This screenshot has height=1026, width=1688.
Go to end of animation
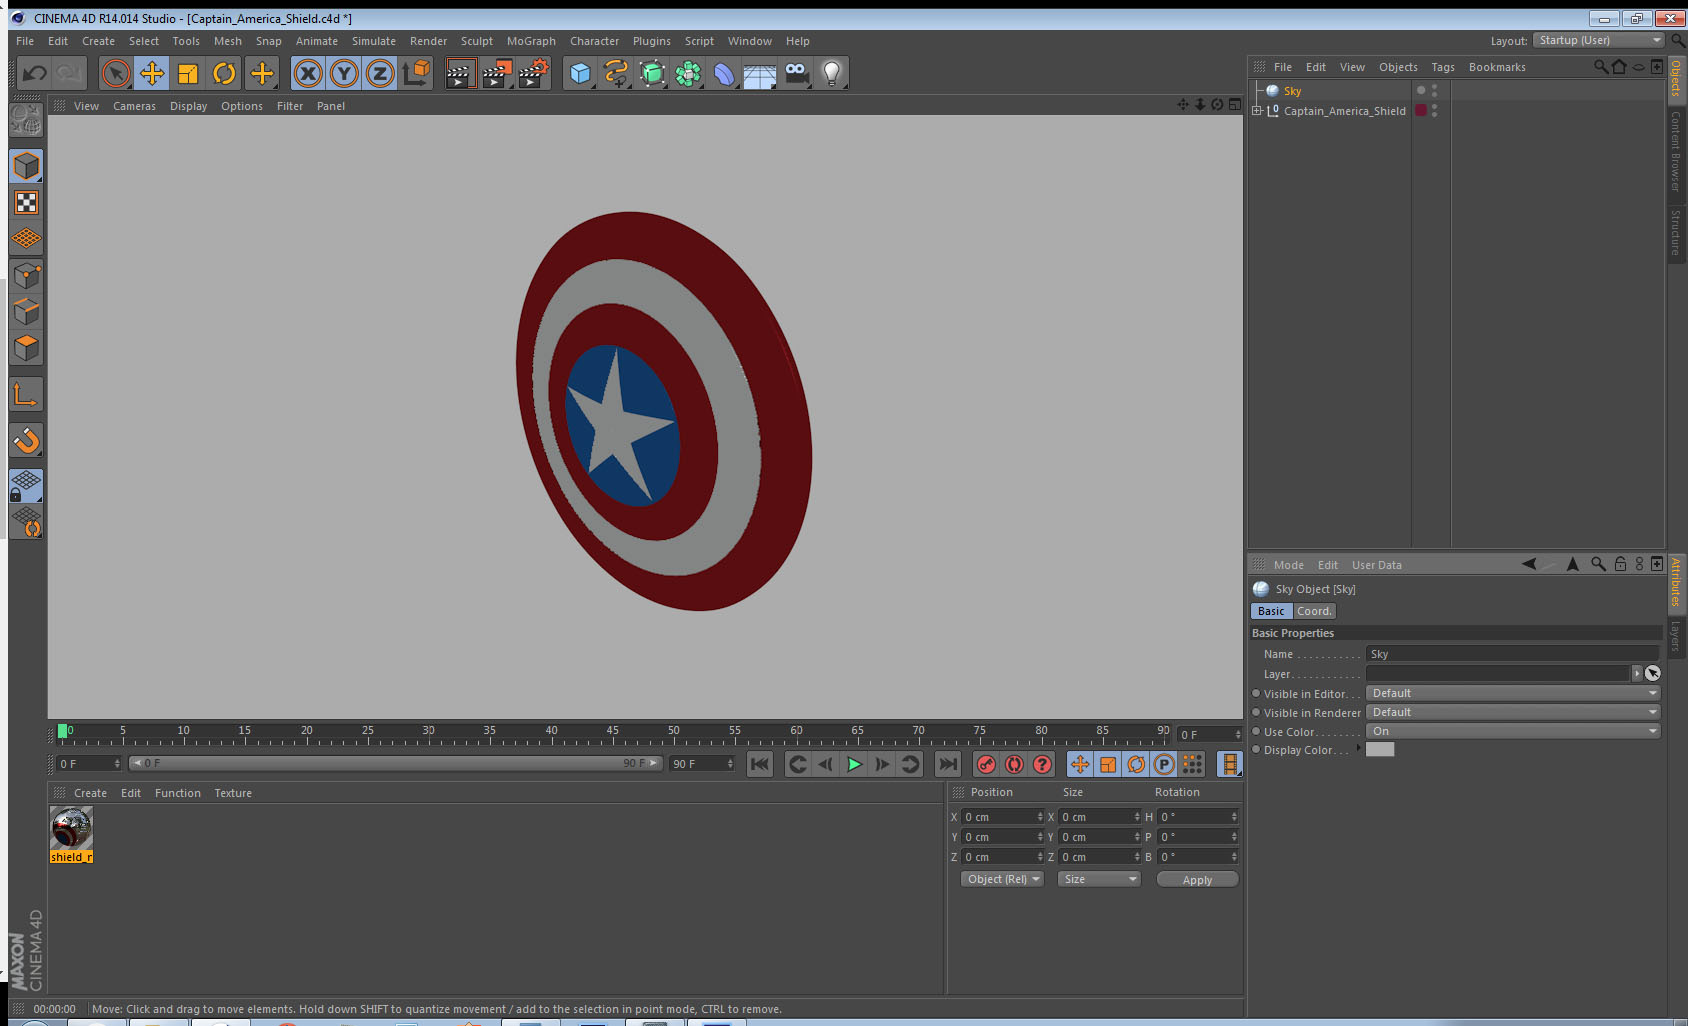pos(947,764)
